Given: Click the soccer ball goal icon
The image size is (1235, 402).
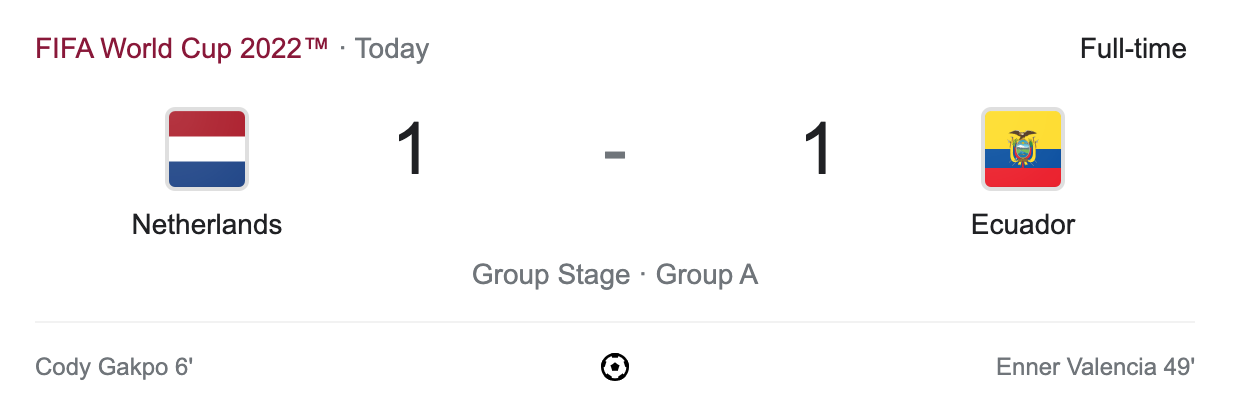Looking at the screenshot, I should click(x=615, y=368).
